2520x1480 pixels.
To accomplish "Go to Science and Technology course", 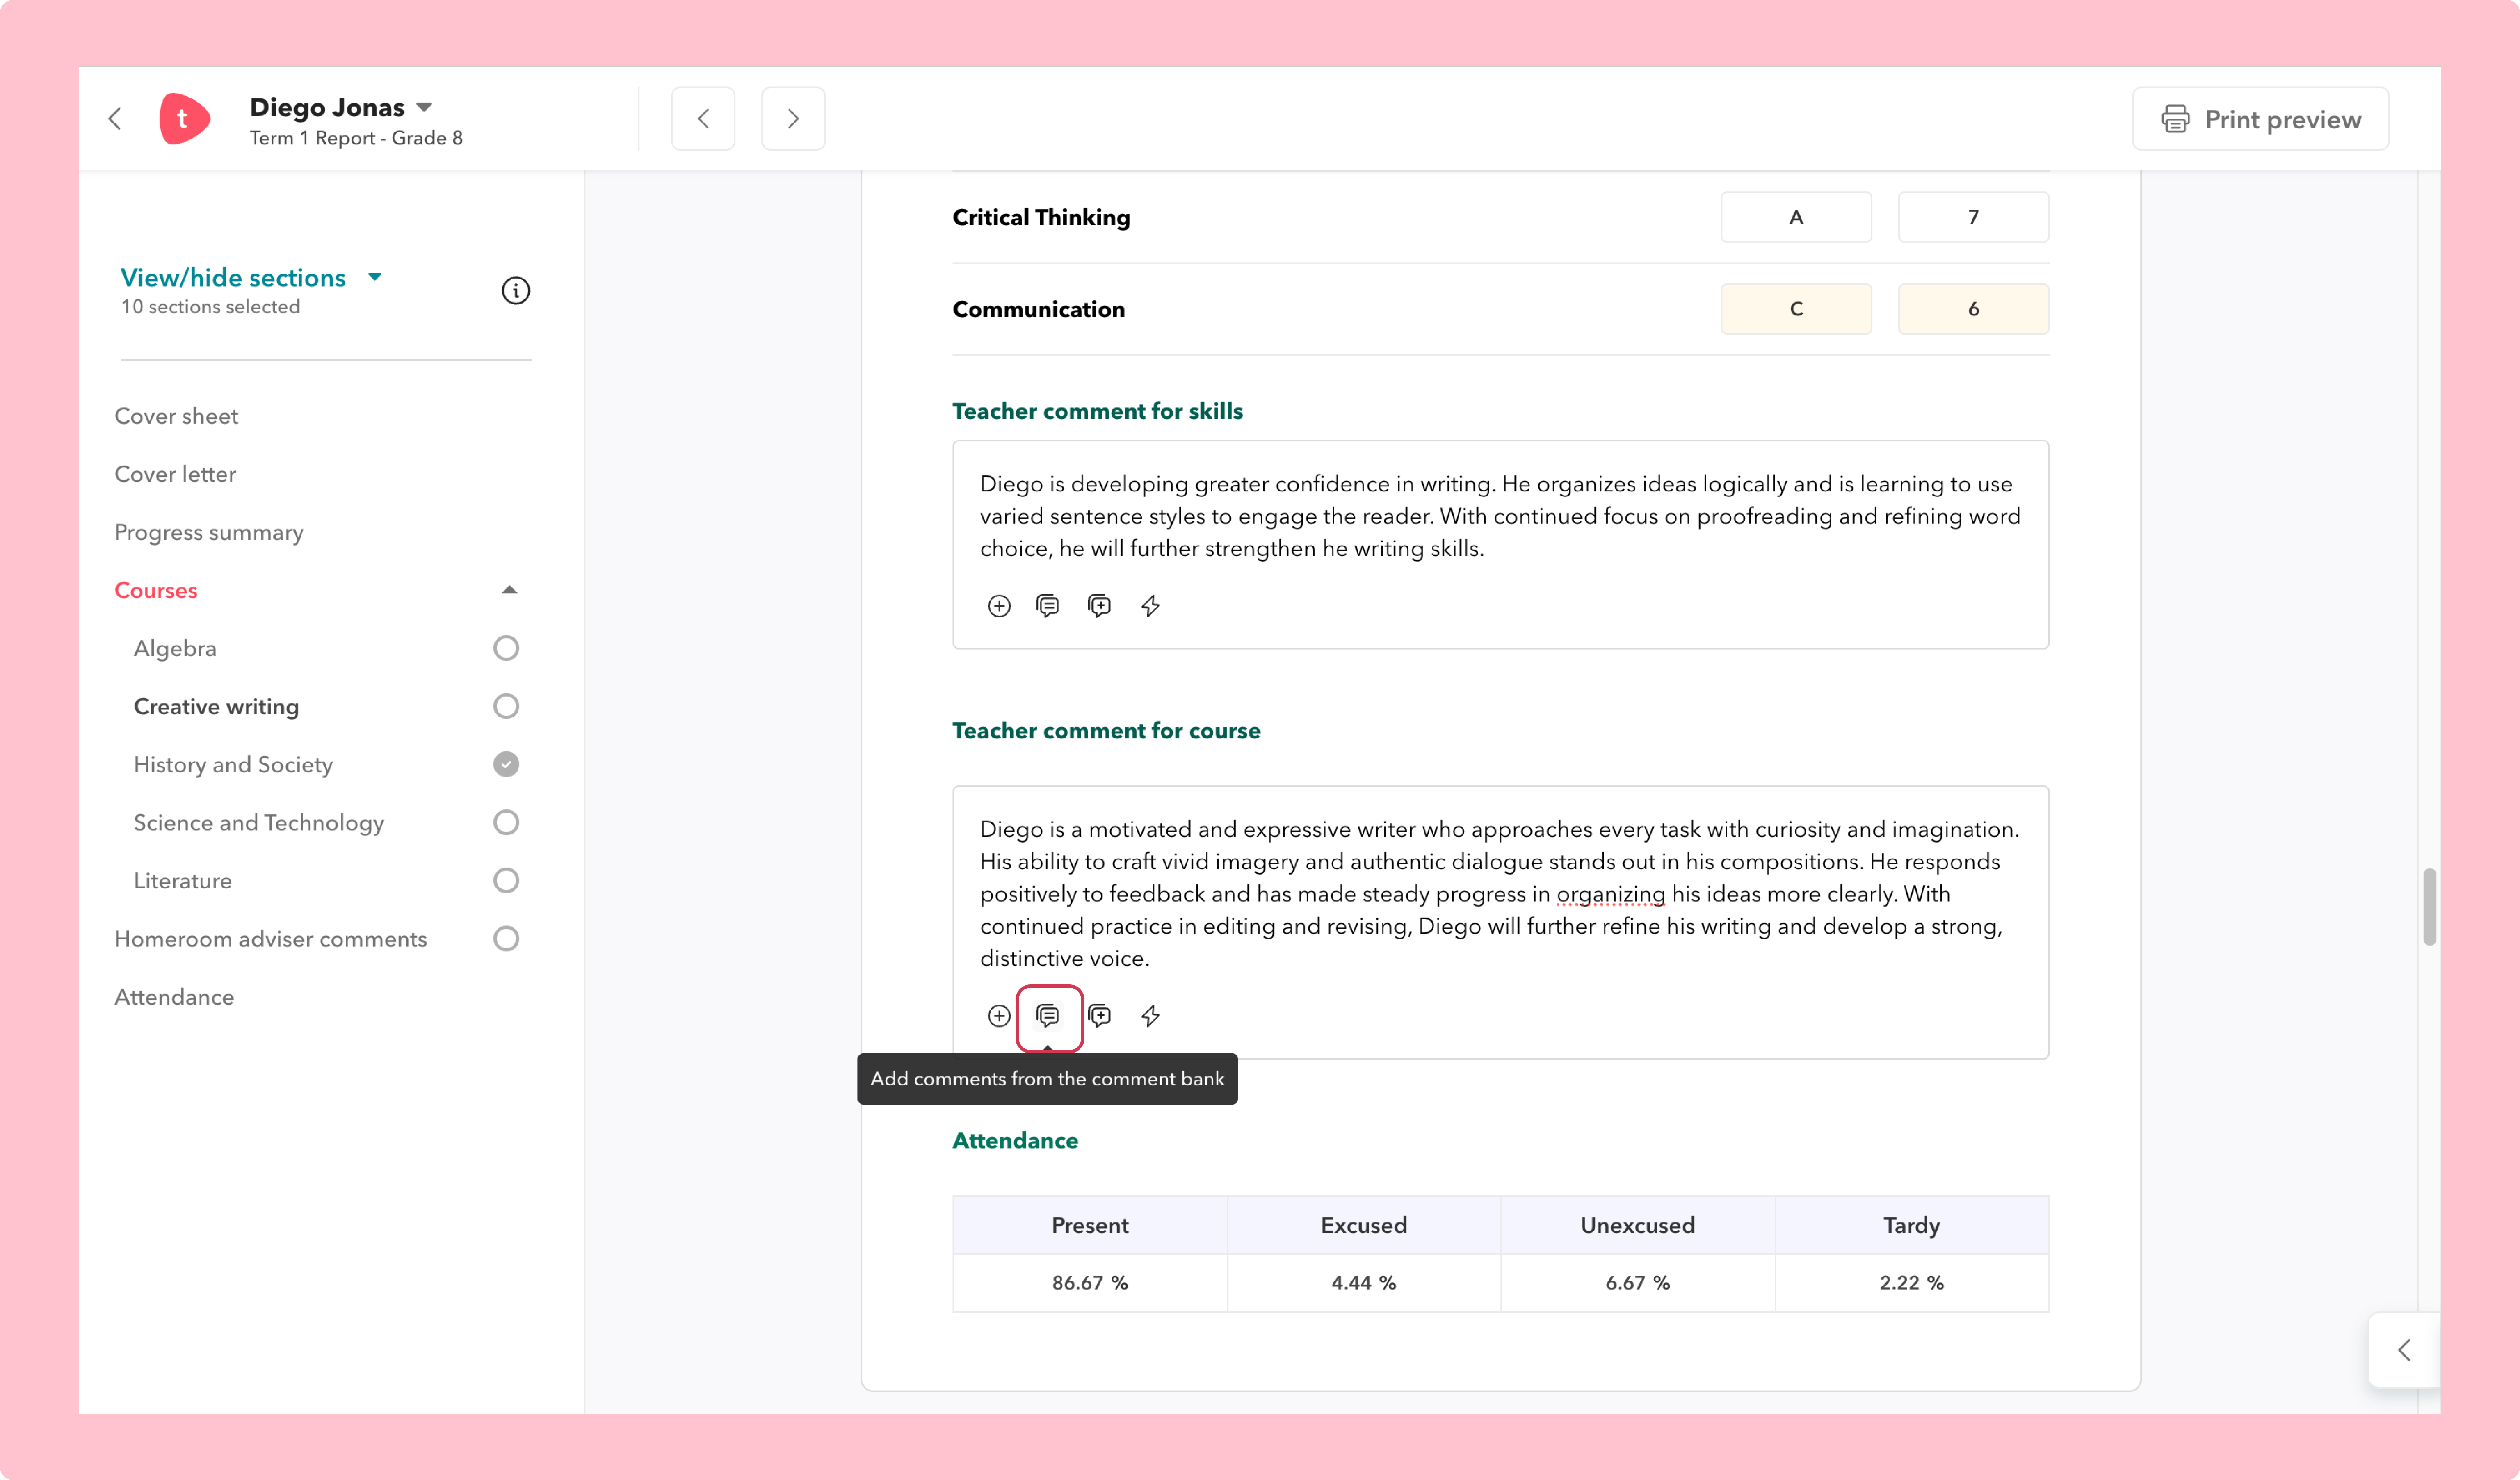I will pyautogui.click(x=259, y=822).
